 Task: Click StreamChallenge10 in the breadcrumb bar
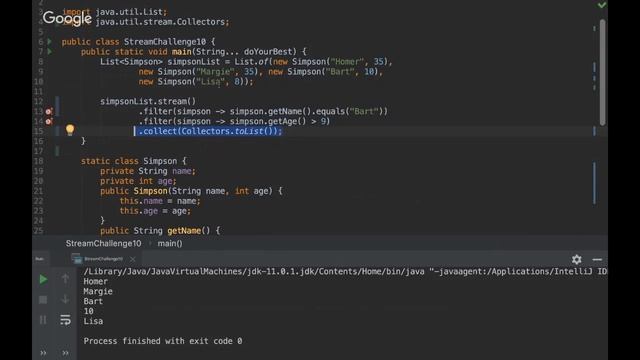(x=103, y=243)
